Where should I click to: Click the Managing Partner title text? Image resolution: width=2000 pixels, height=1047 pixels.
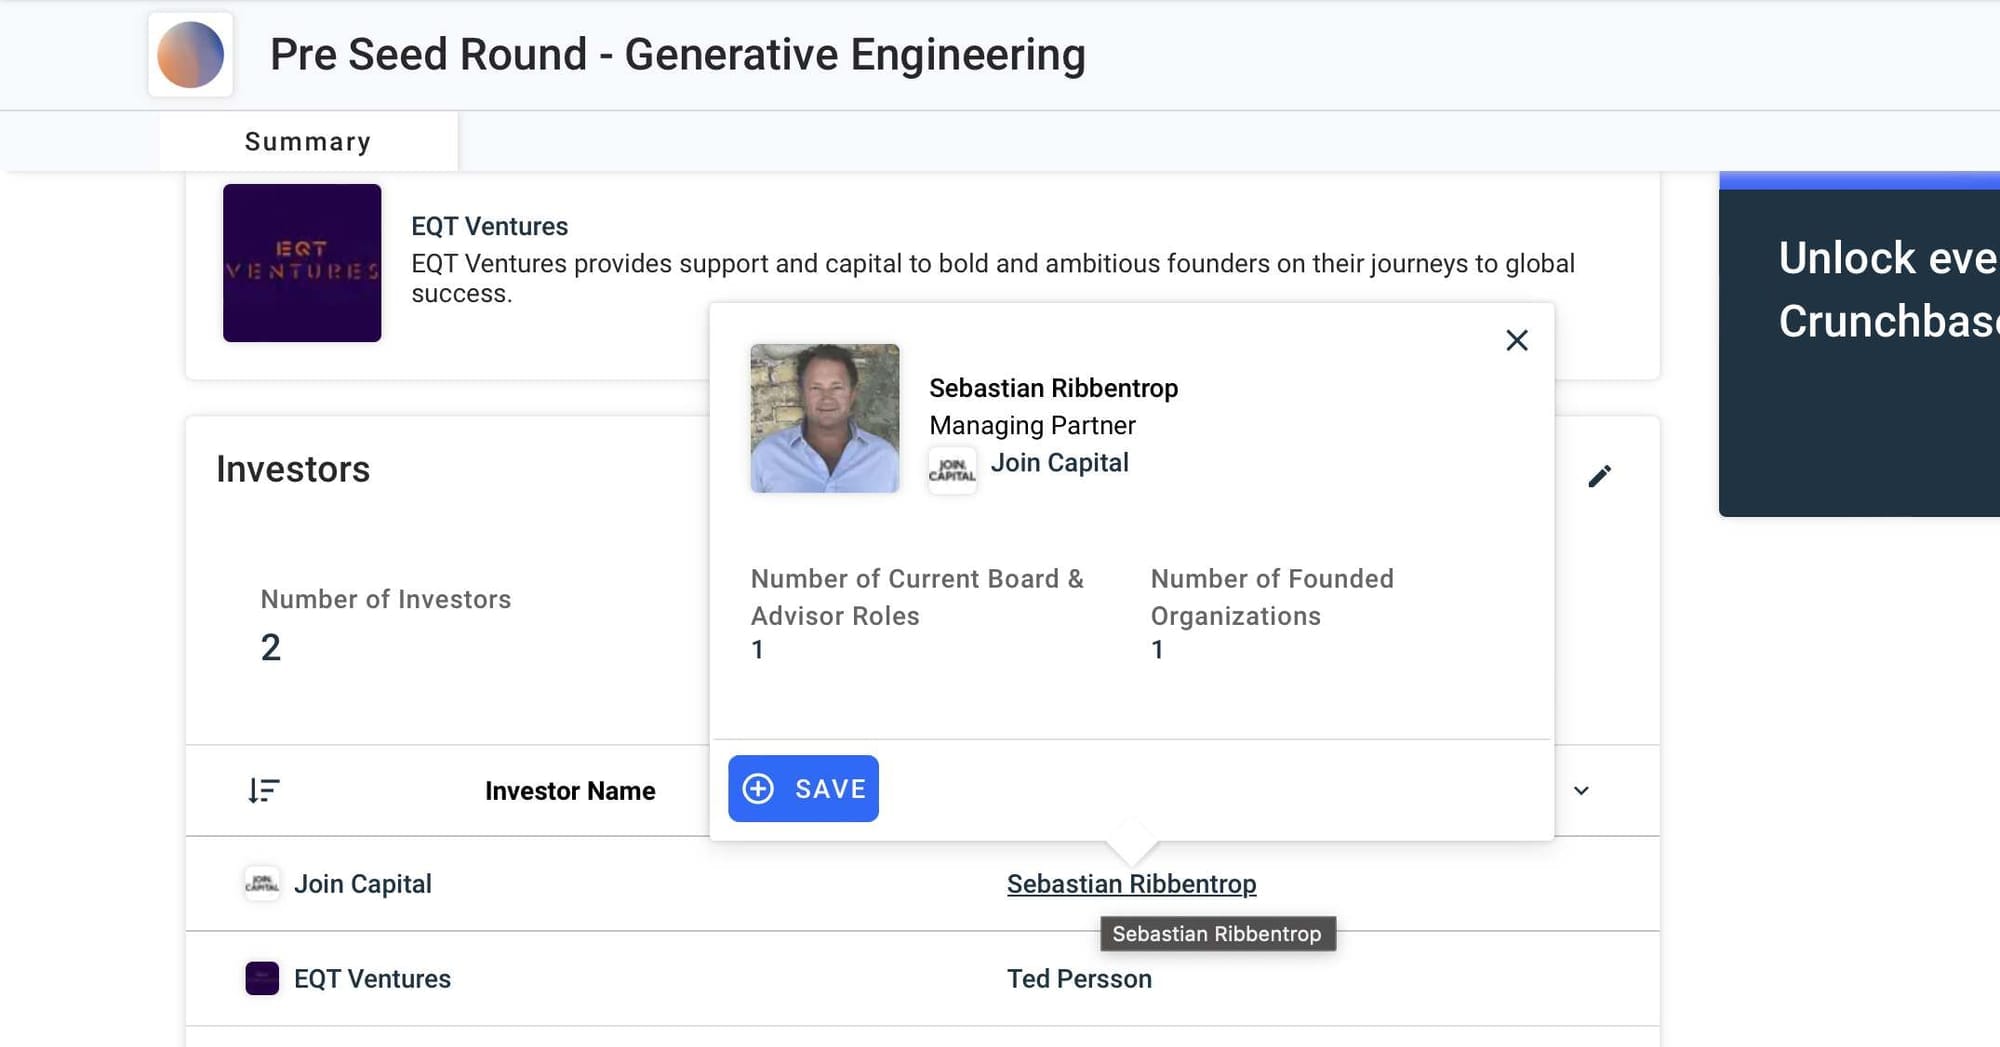[1032, 425]
